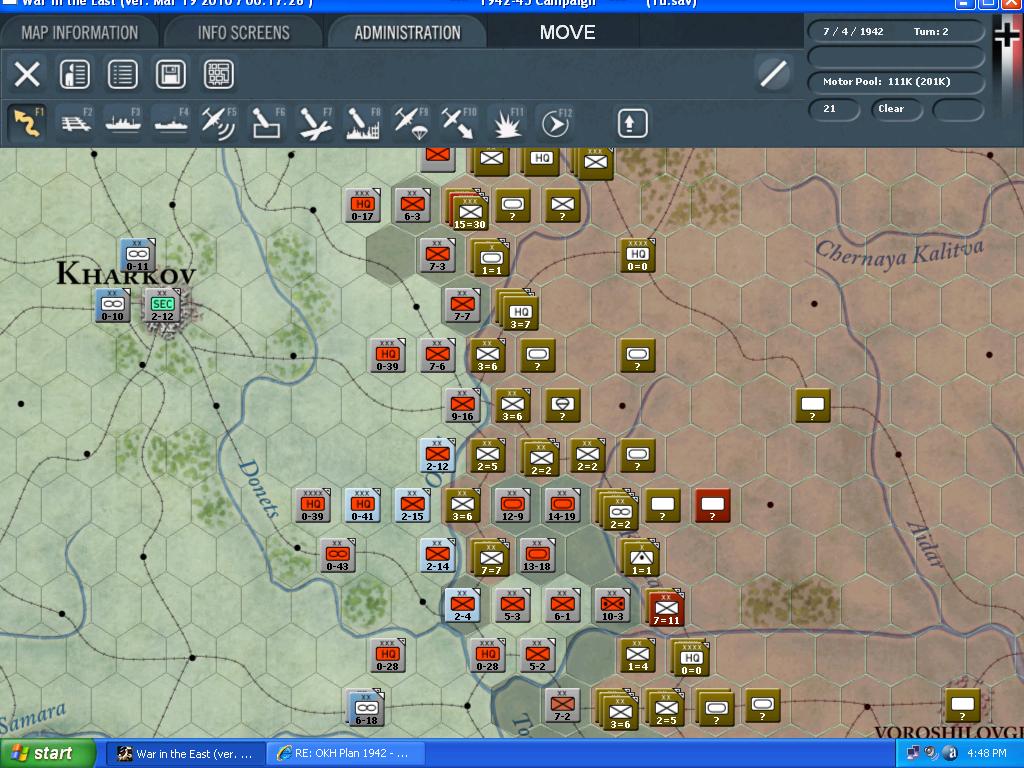Viewport: 1024px width, 768px height.
Task: Select the HQ 0-17 counter
Action: [362, 206]
